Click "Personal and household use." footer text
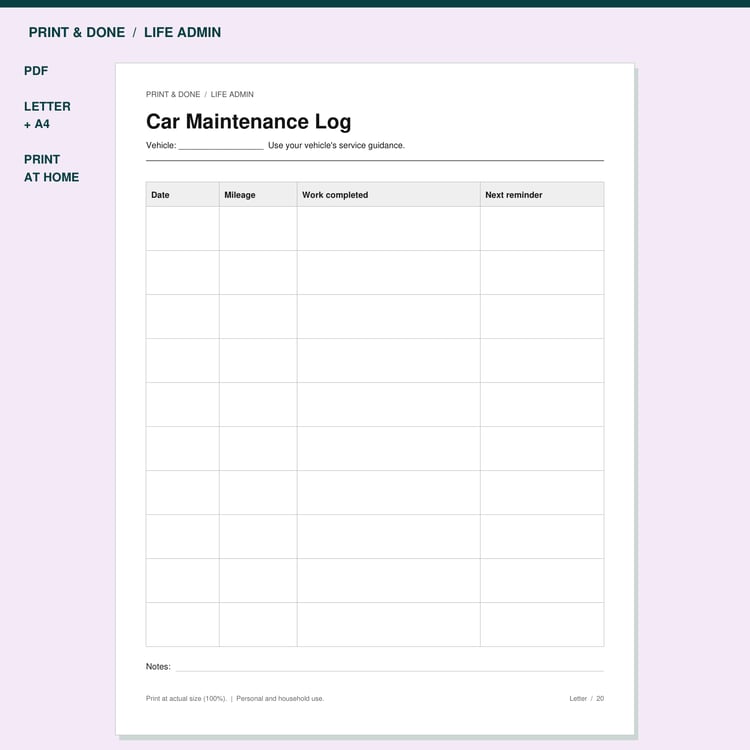This screenshot has width=750, height=750. click(280, 699)
